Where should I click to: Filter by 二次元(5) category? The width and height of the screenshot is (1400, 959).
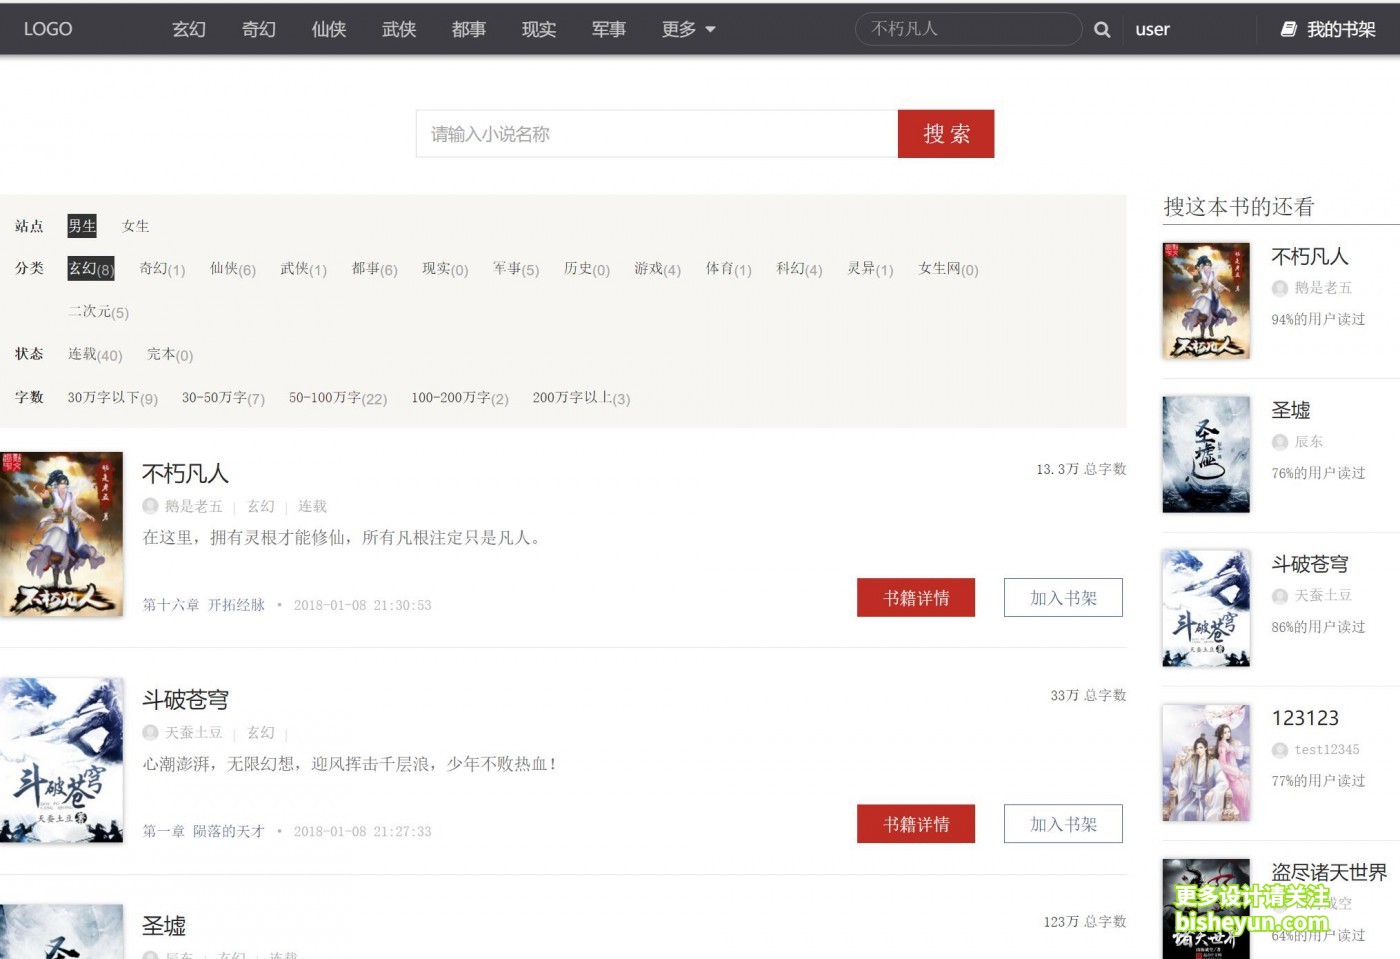(98, 312)
